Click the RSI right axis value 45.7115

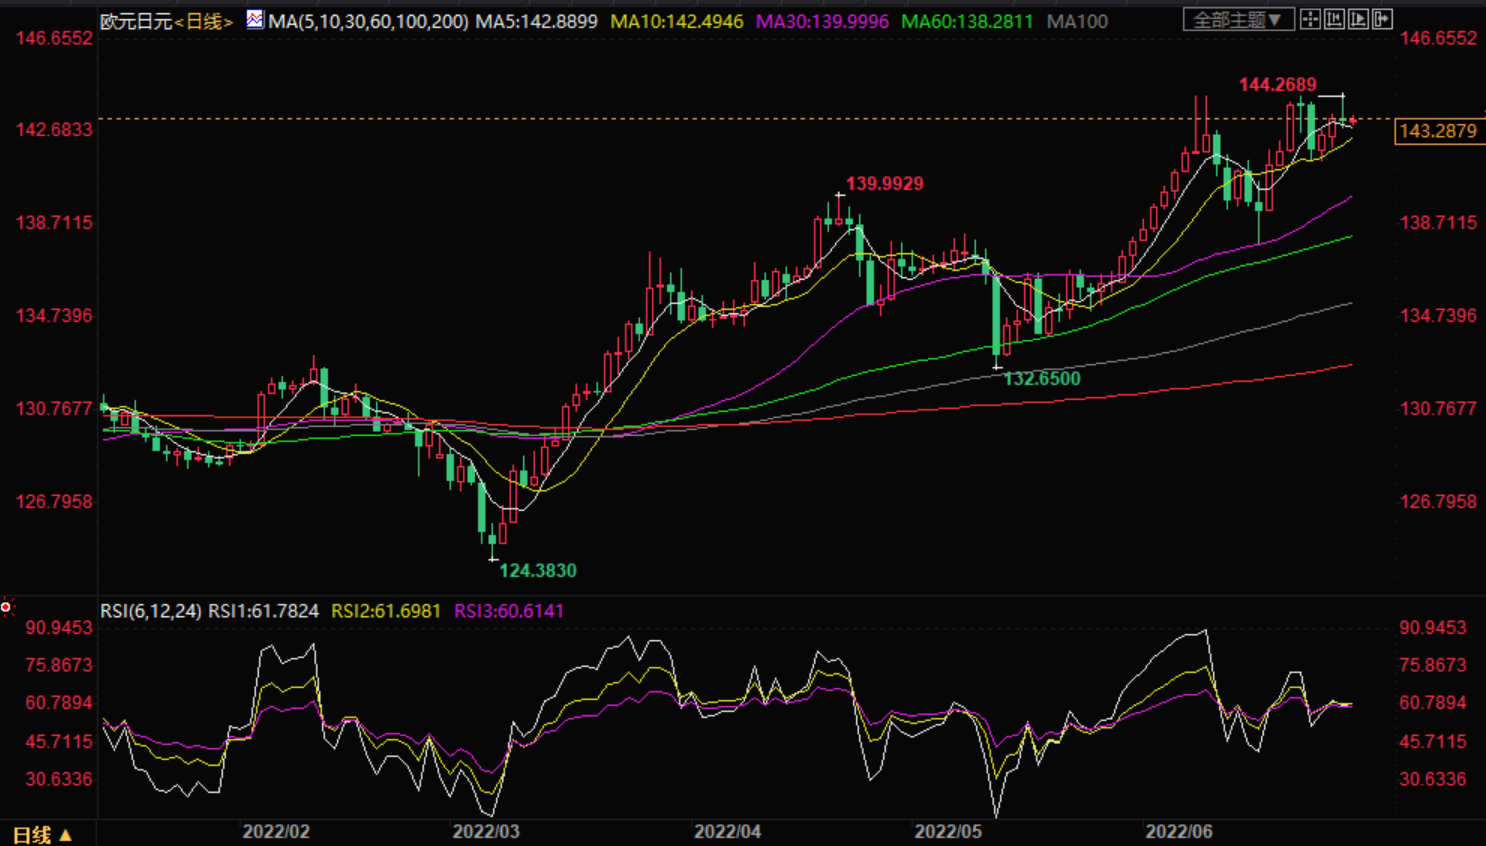pyautogui.click(x=1433, y=742)
